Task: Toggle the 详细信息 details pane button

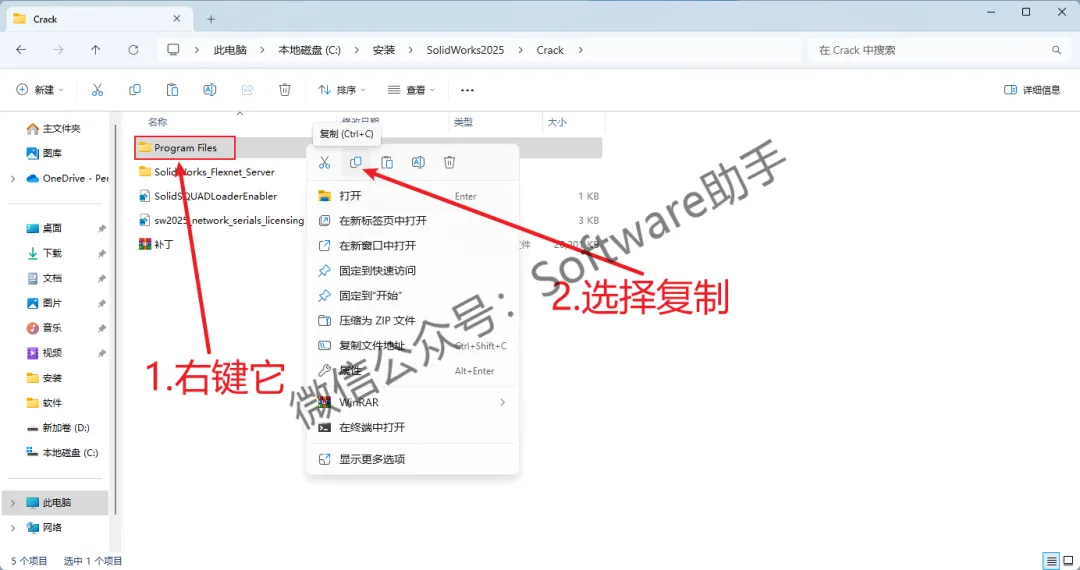Action: (1032, 89)
